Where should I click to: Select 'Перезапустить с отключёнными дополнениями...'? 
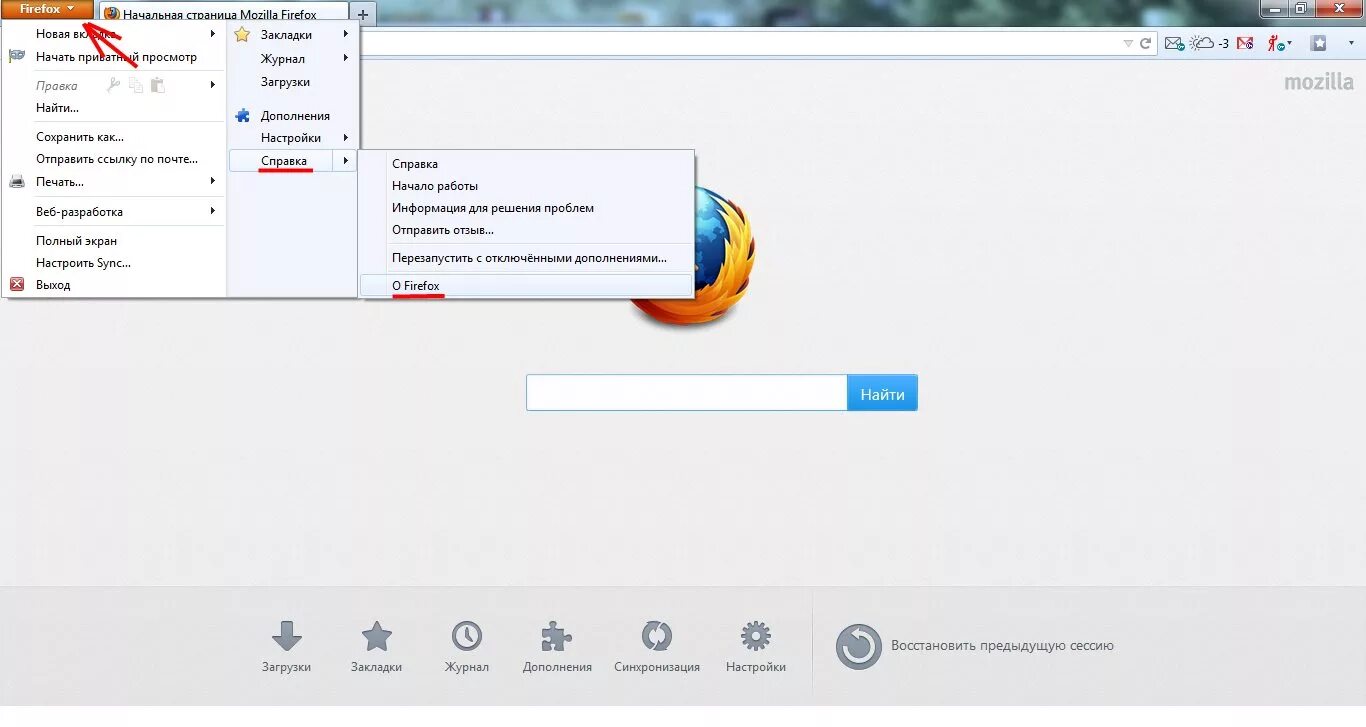click(x=527, y=258)
